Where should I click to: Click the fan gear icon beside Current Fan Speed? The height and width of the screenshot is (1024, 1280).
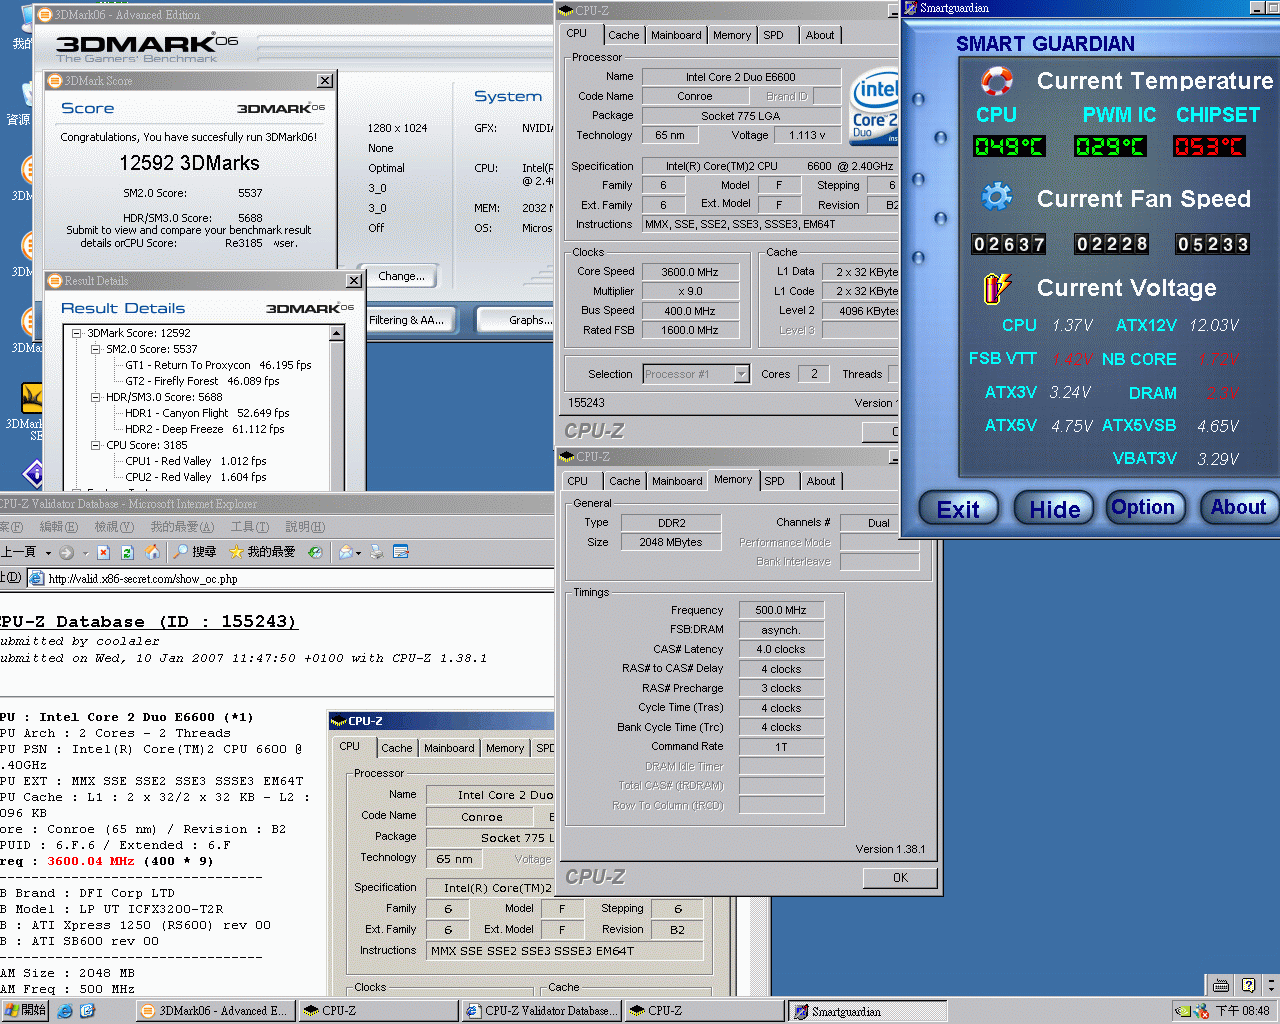point(996,197)
